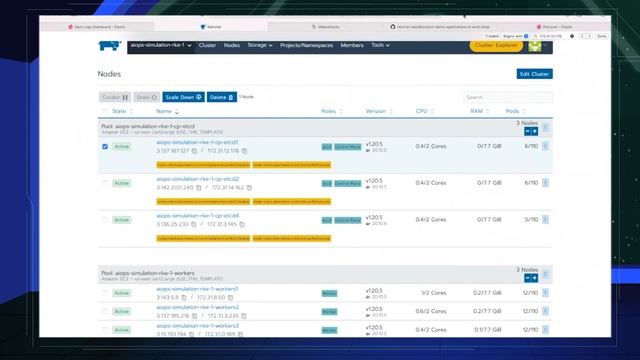Focus the Search field above the table
640x360 pixels.
(x=508, y=97)
